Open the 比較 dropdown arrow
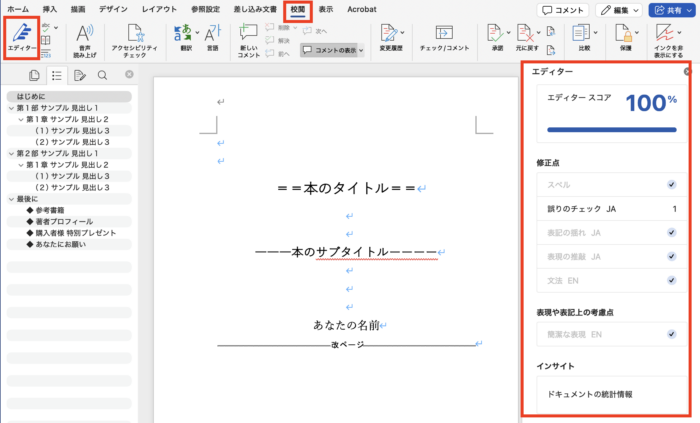This screenshot has height=423, width=700. (596, 32)
